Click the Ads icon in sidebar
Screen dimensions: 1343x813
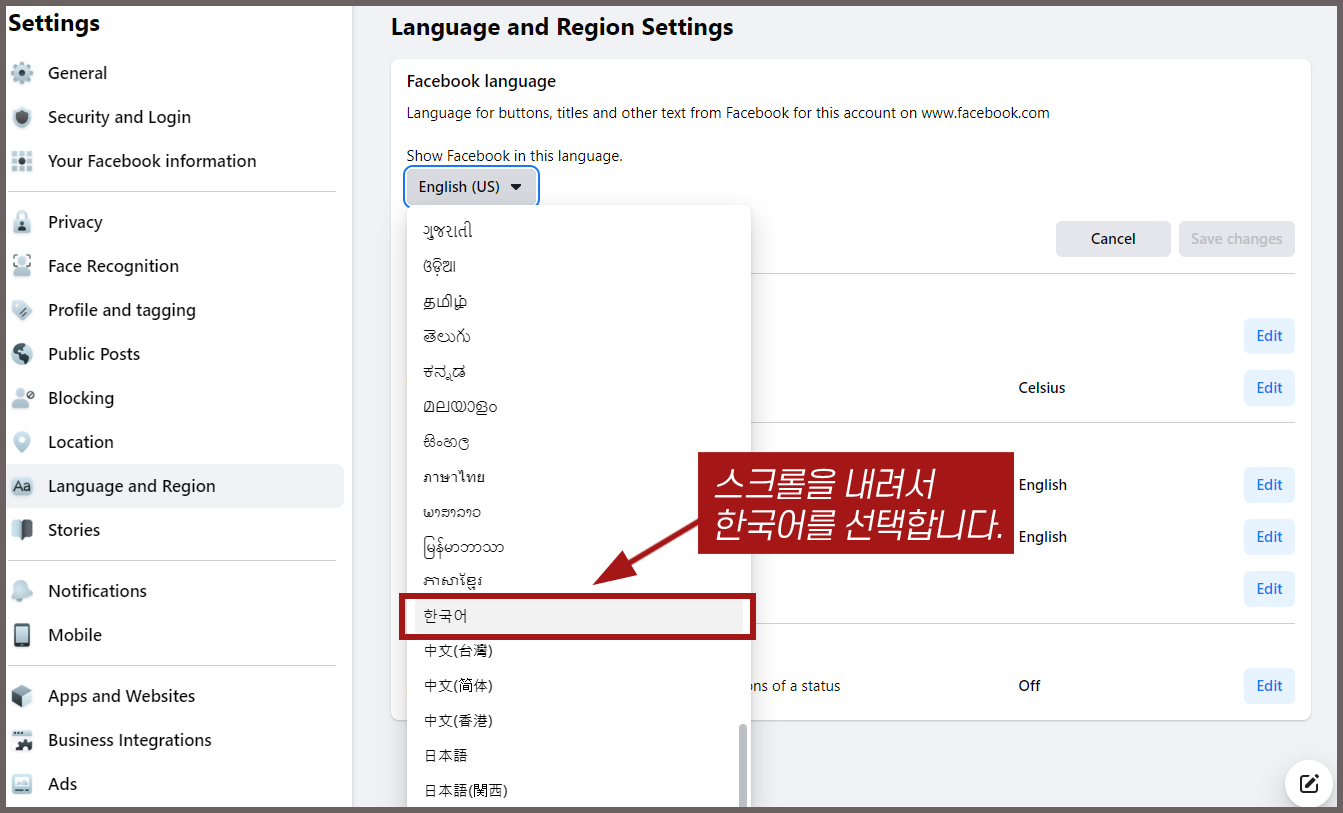pos(22,784)
